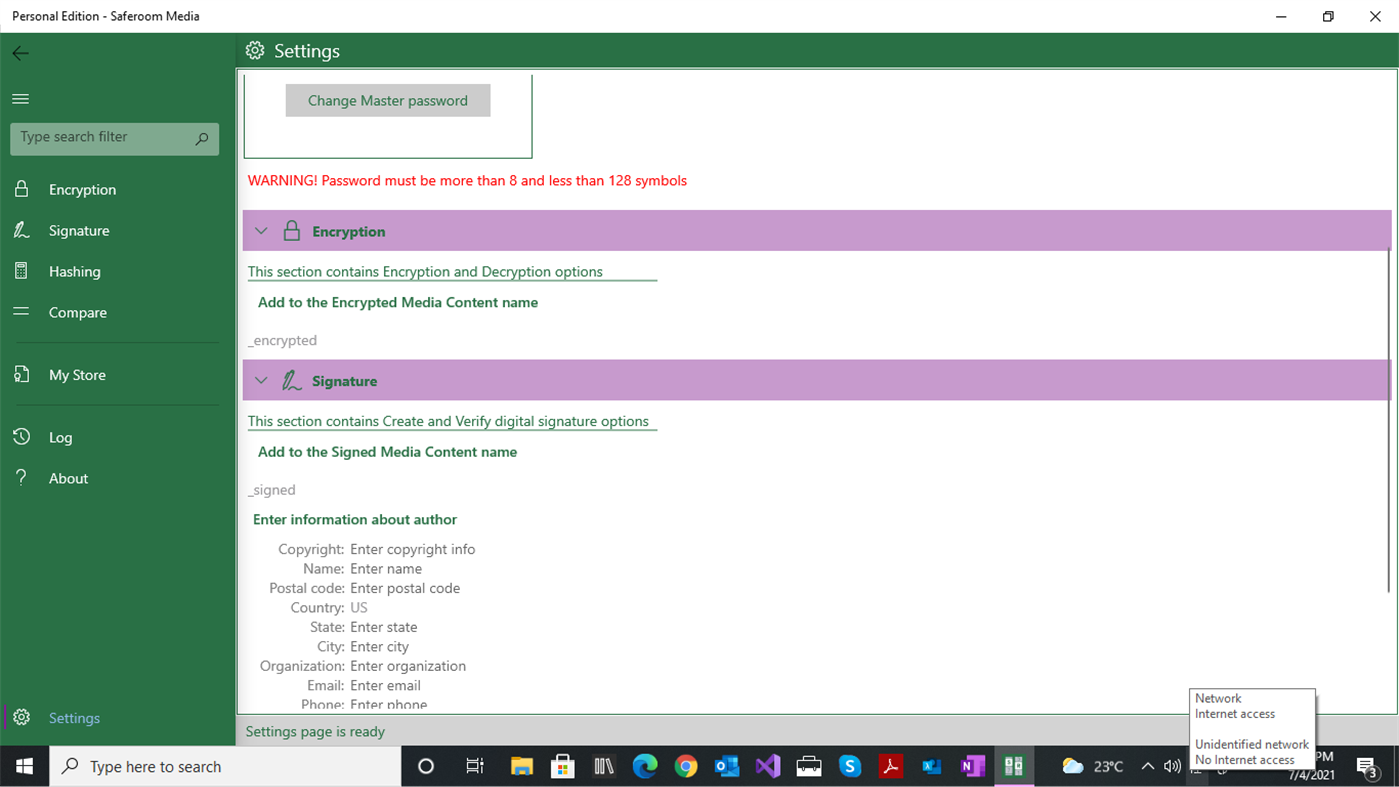Open the Signature pen icon in sidebar
The image size is (1399, 787).
(x=20, y=230)
